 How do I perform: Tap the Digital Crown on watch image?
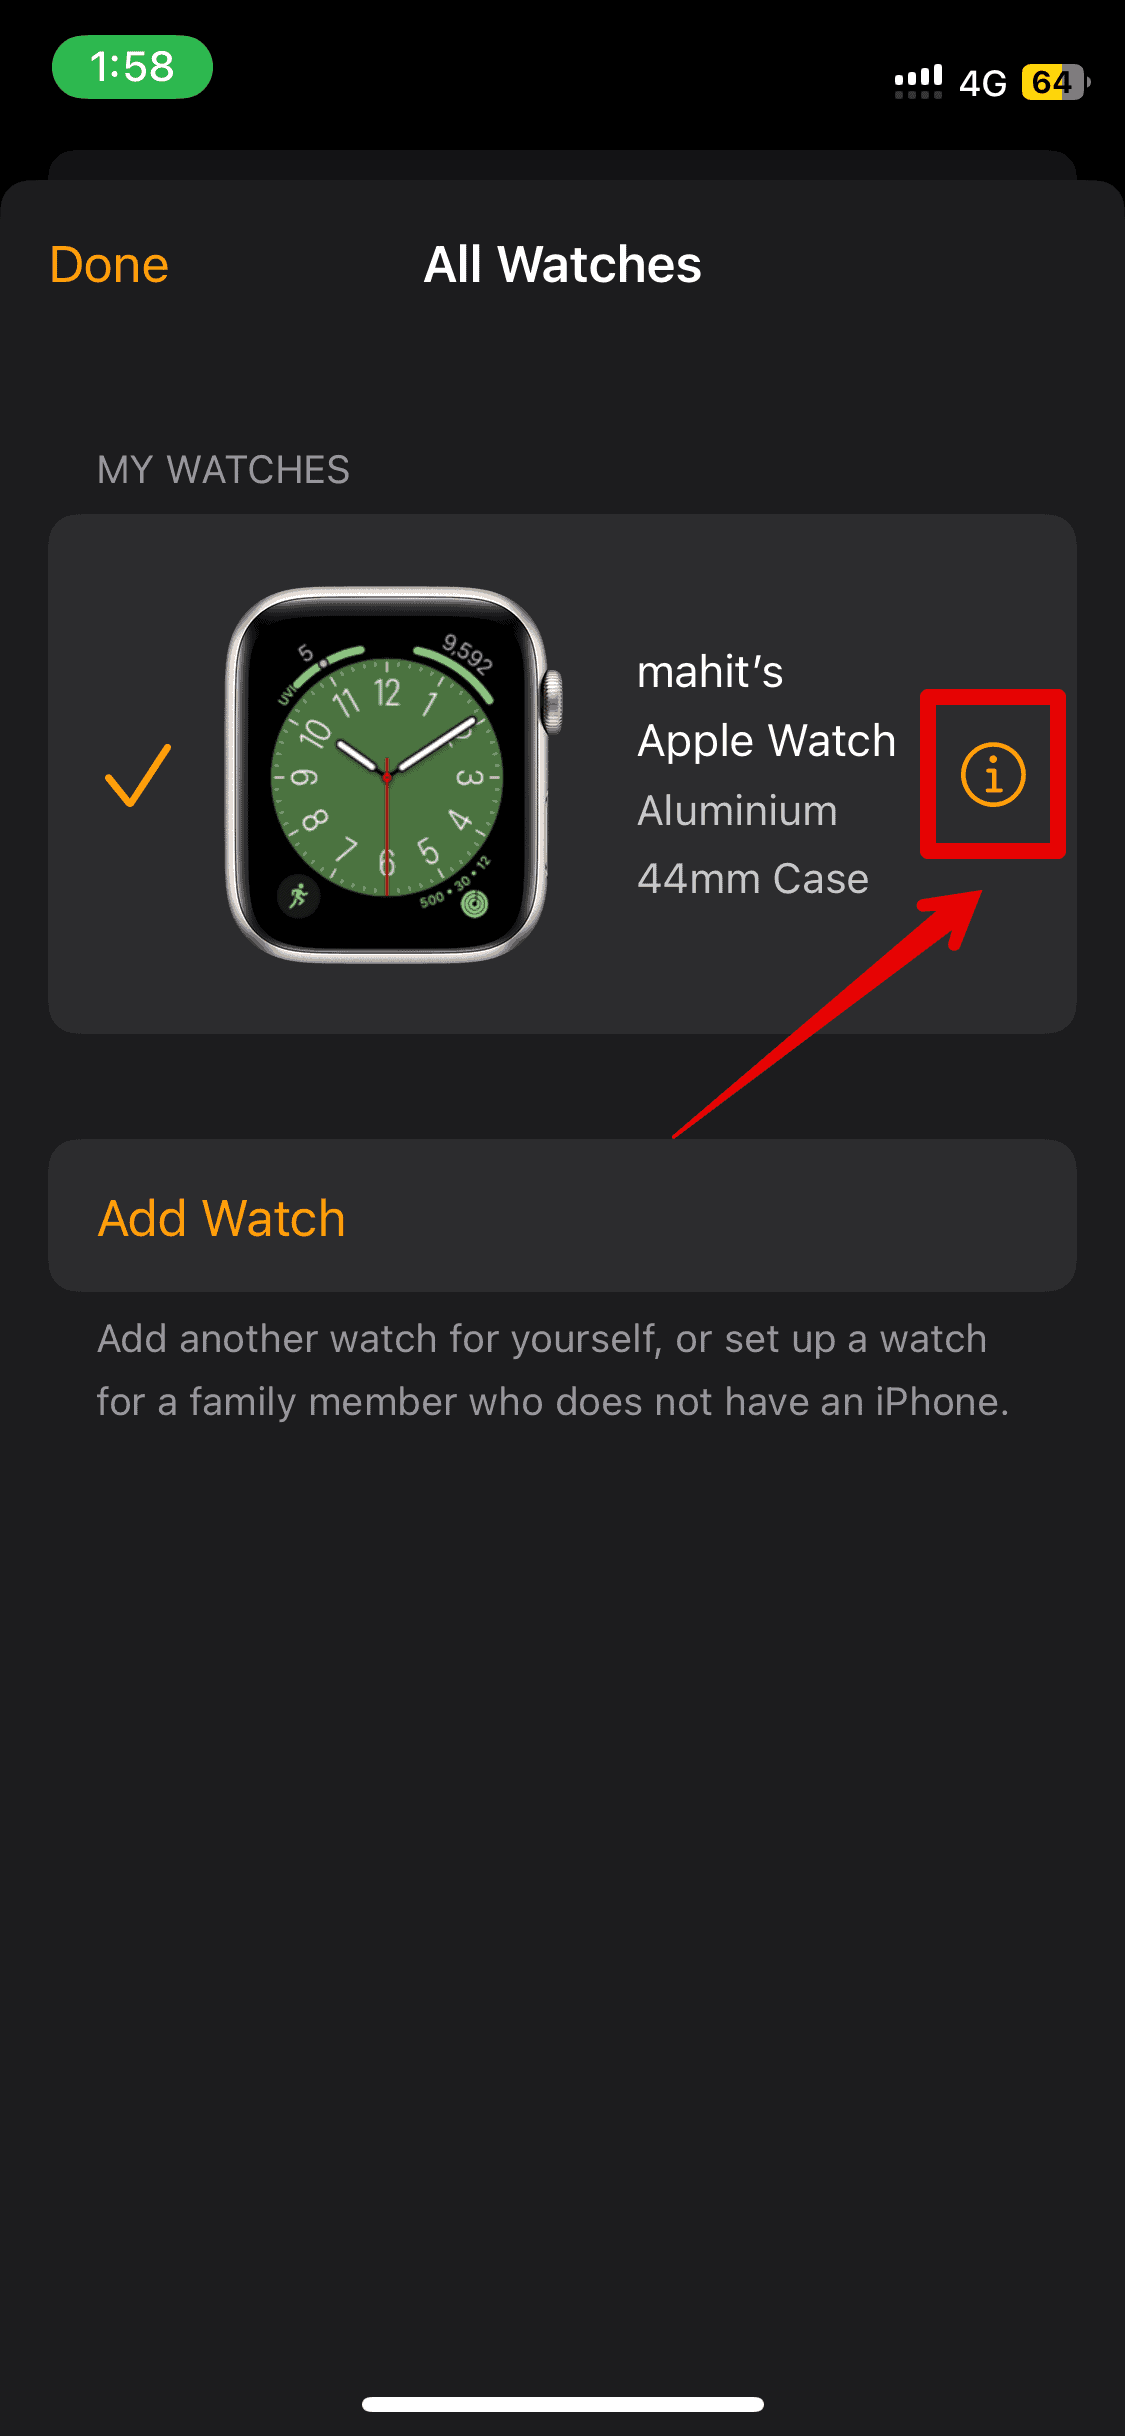click(551, 701)
